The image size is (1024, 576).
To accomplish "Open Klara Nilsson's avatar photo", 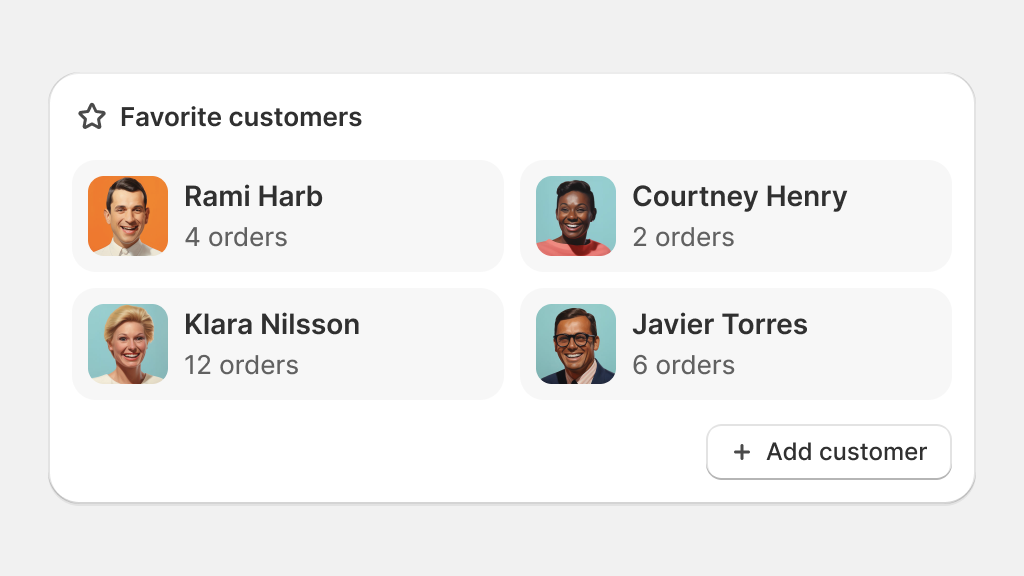I will 128,344.
